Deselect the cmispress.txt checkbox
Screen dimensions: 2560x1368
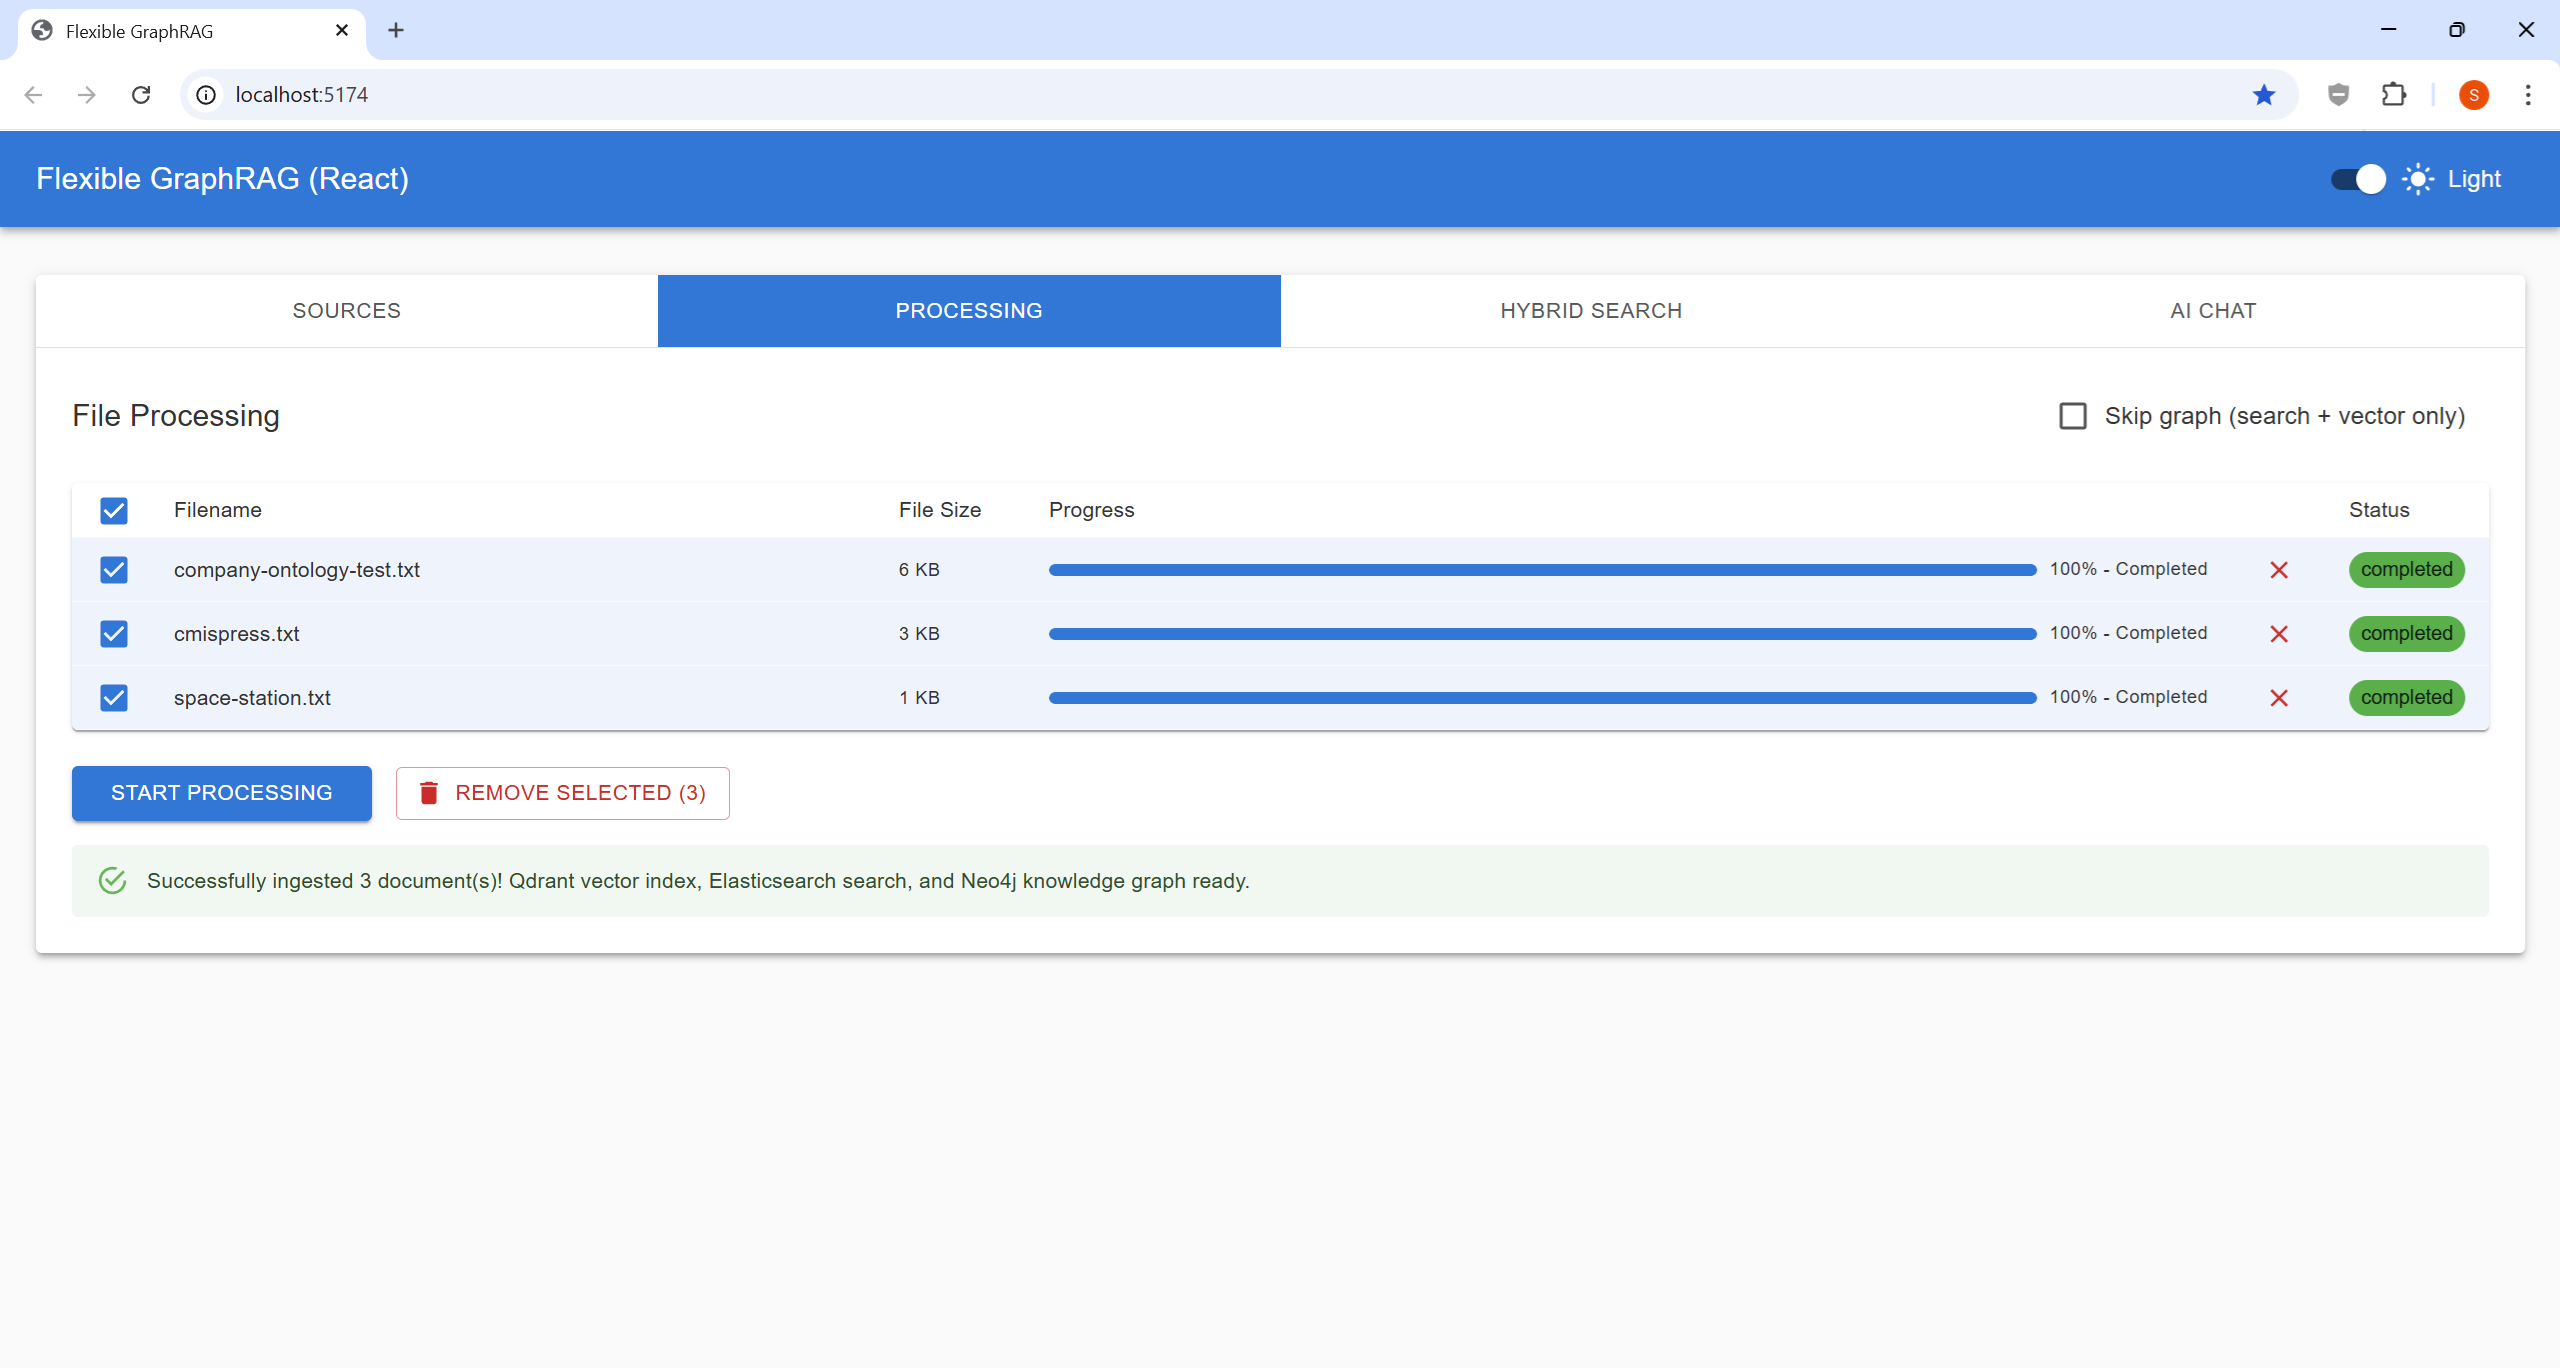point(114,634)
